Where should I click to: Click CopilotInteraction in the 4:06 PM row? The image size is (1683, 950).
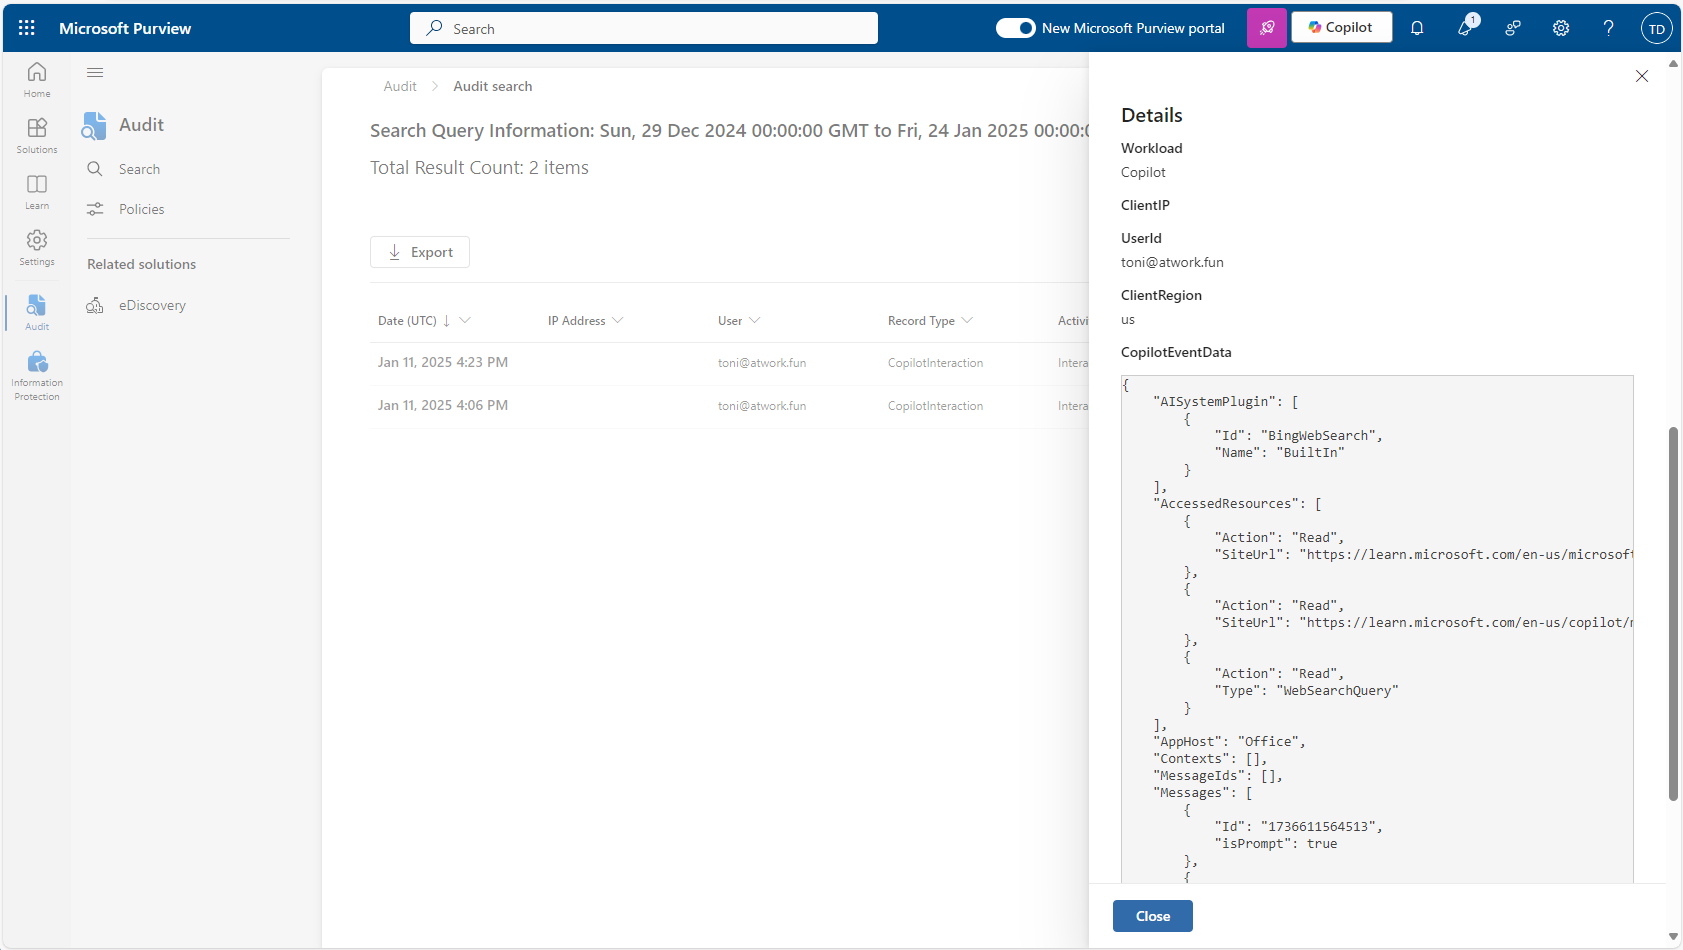pyautogui.click(x=935, y=406)
